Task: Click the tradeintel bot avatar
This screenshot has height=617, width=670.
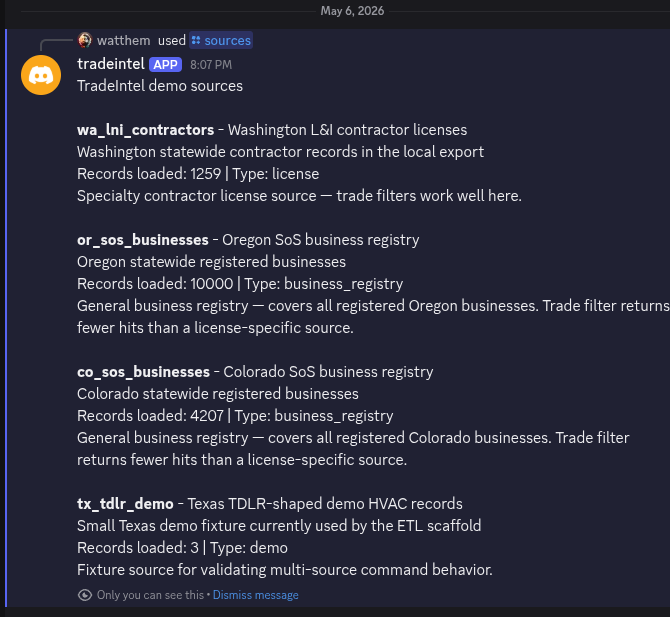Action: (41, 75)
